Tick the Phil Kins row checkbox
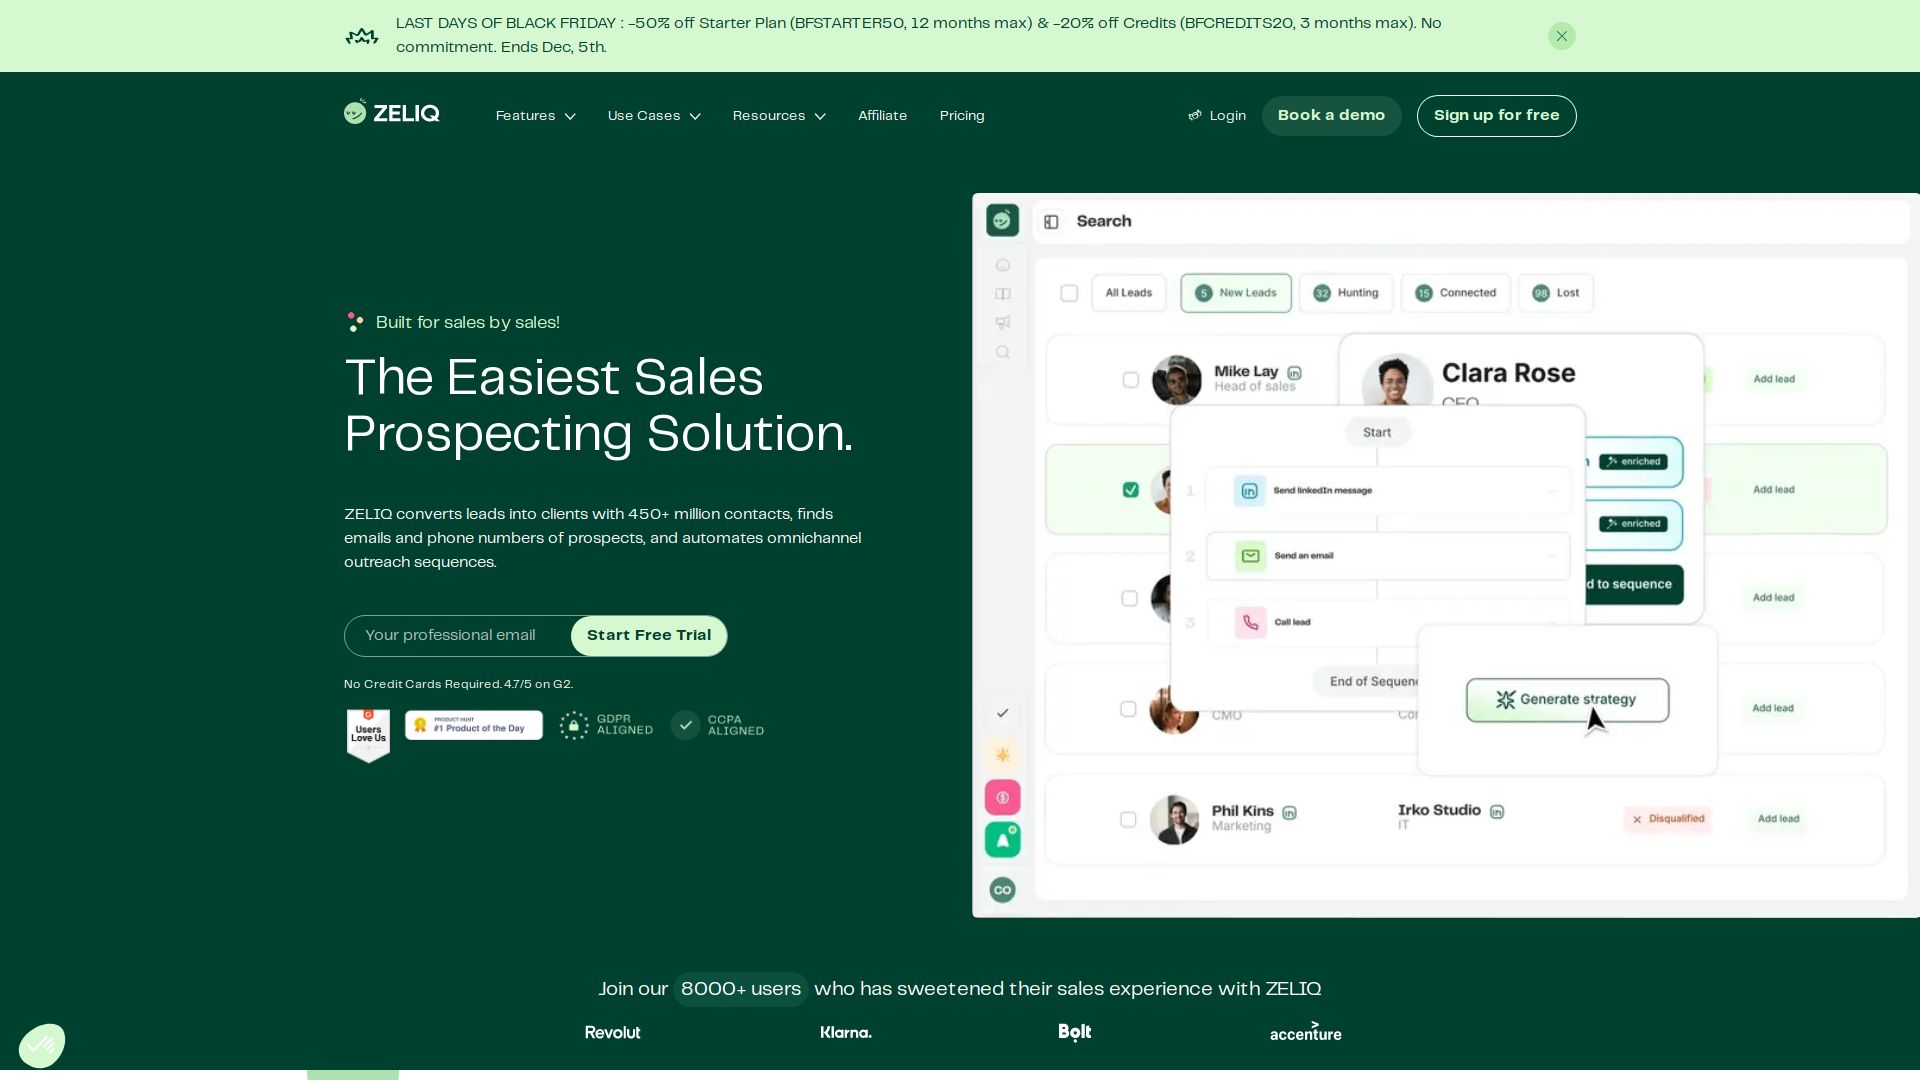This screenshot has width=1920, height=1080. coord(1128,819)
